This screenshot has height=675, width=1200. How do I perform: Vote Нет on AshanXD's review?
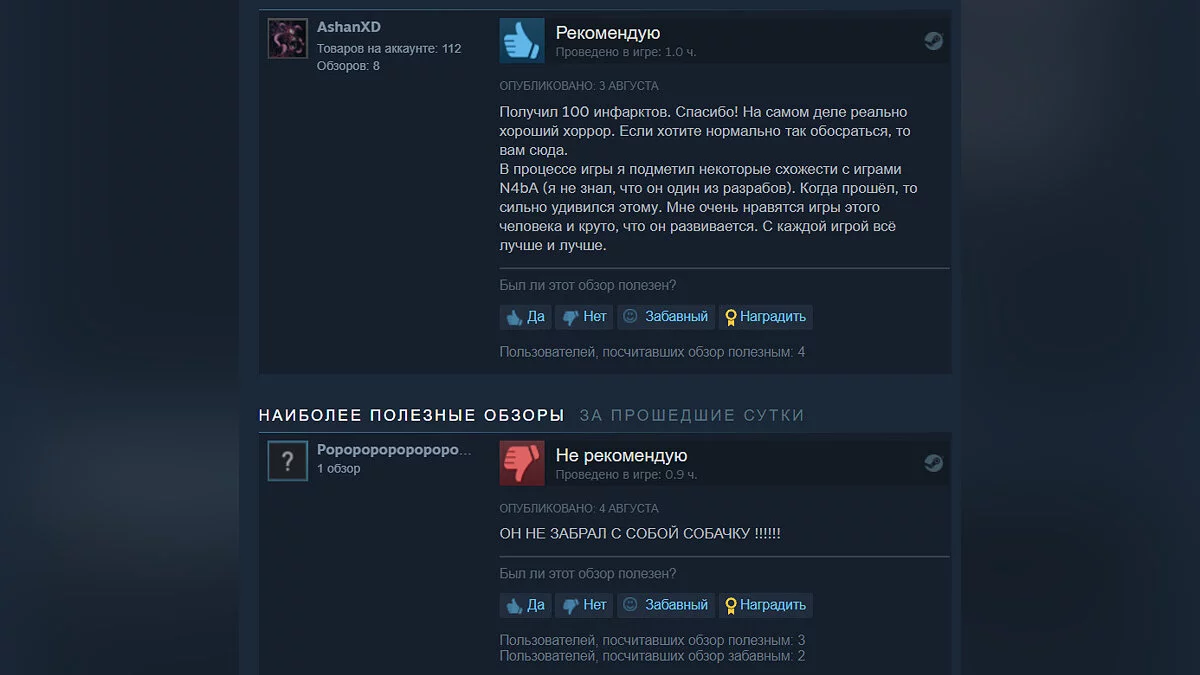tap(584, 317)
